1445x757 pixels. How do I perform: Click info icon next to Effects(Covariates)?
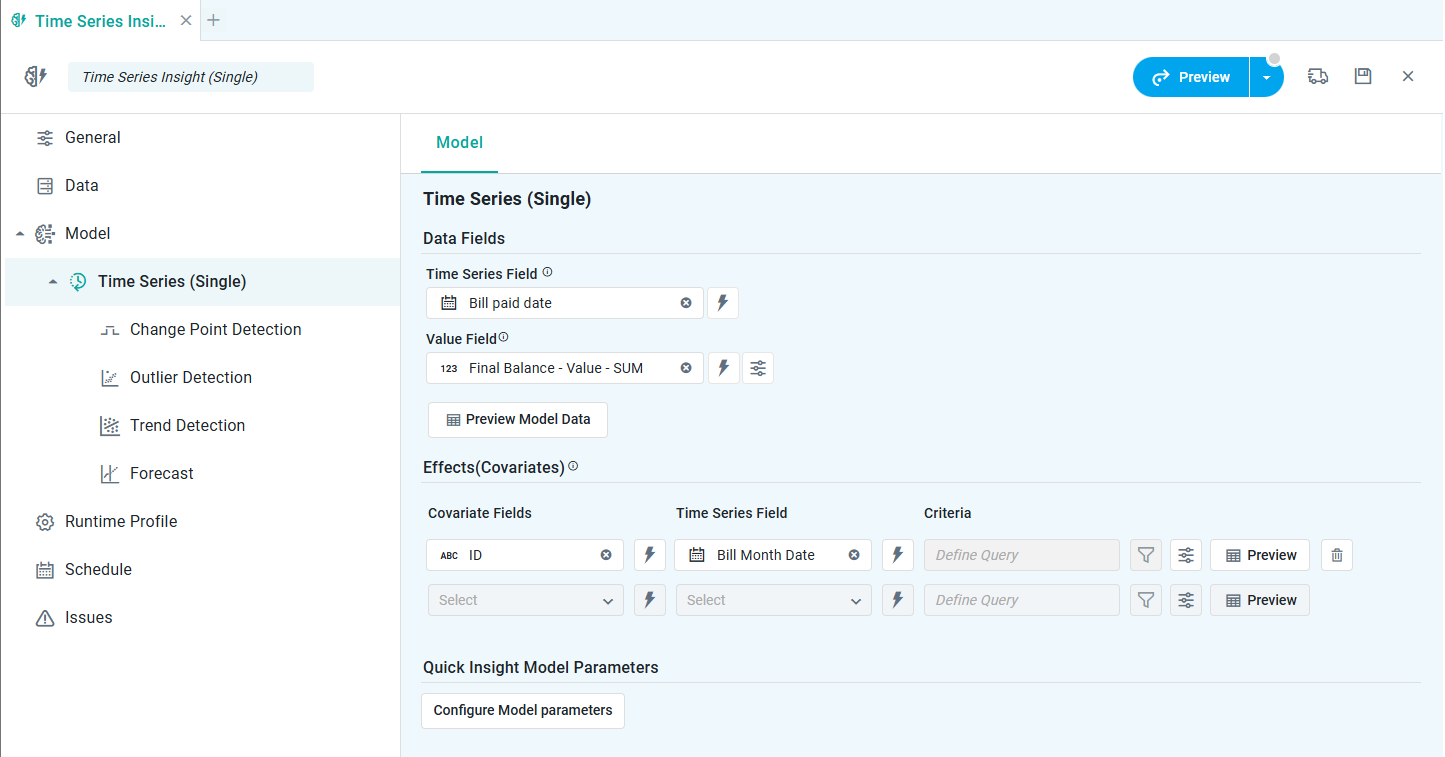573,466
